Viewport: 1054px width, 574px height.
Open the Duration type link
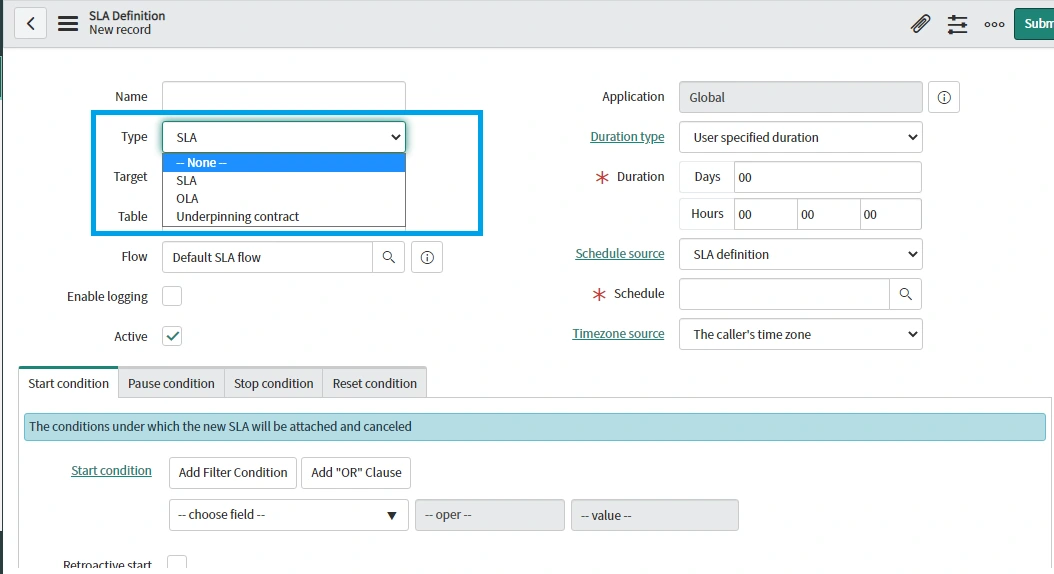627,136
